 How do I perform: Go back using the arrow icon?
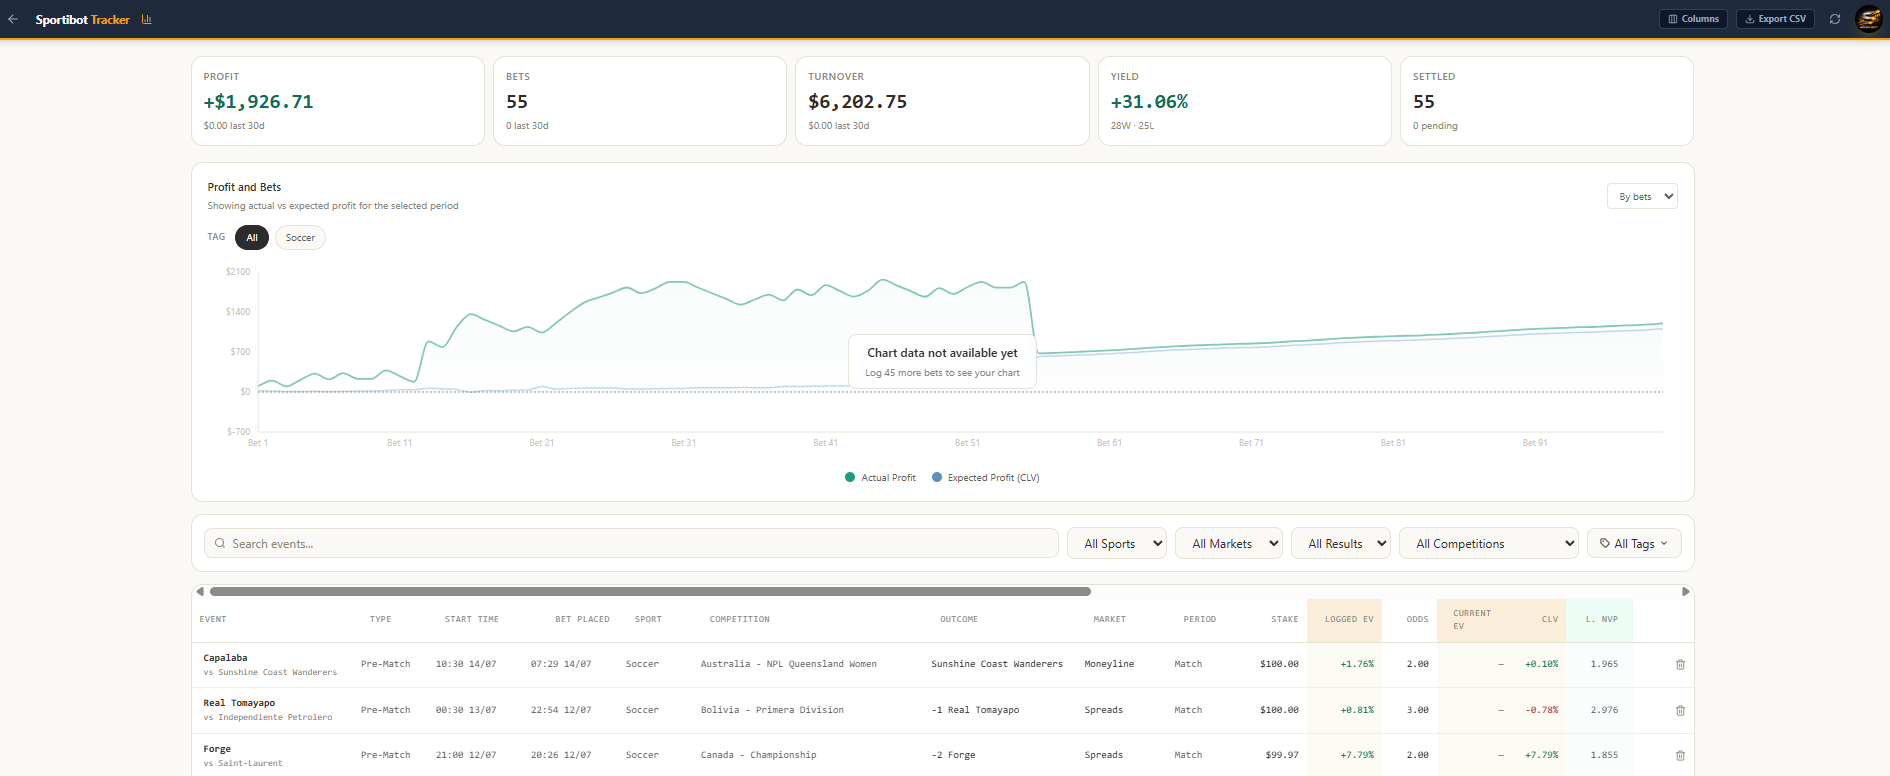[13, 19]
